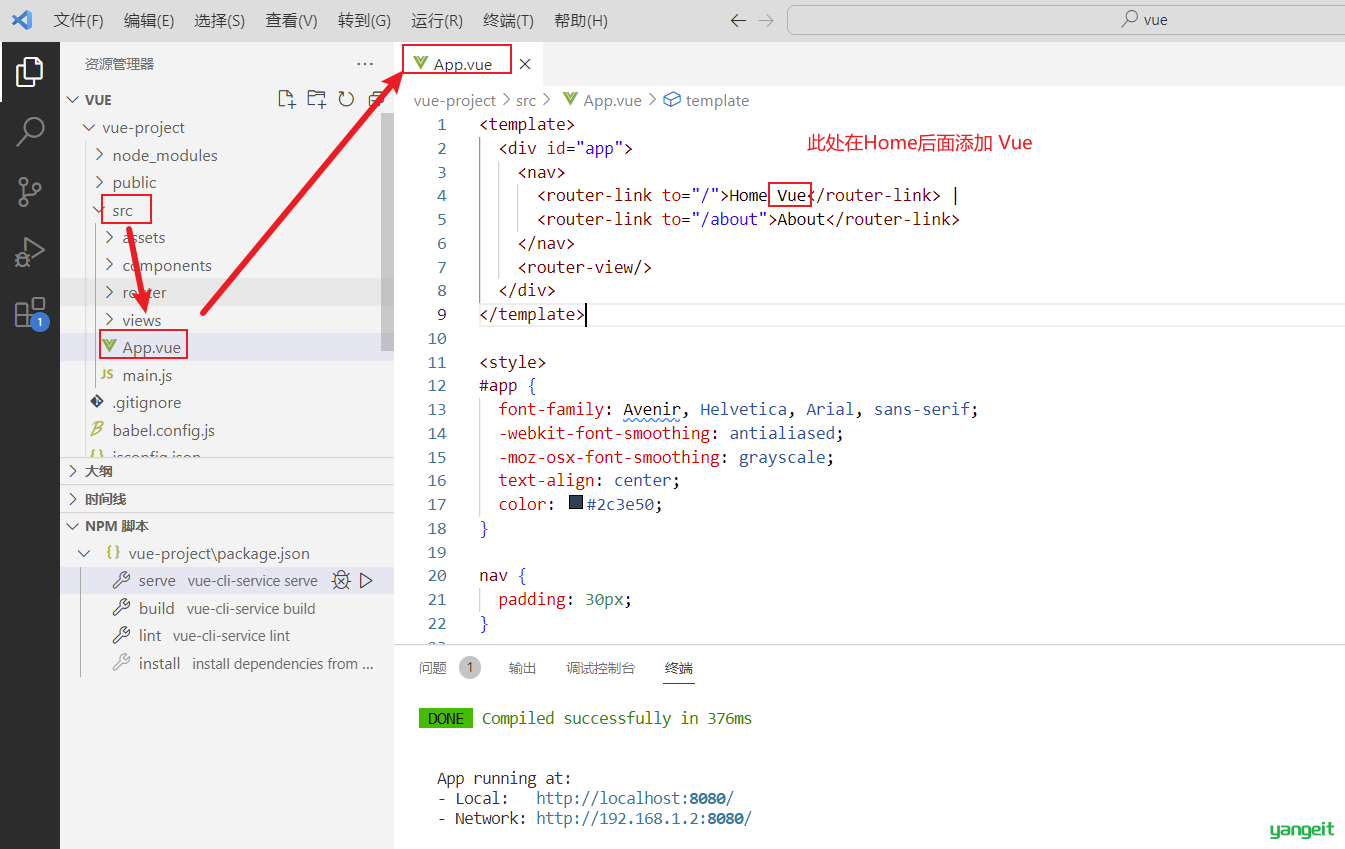Viewport: 1345px width, 849px height.
Task: Click the VS Code logo icon
Action: (22, 20)
